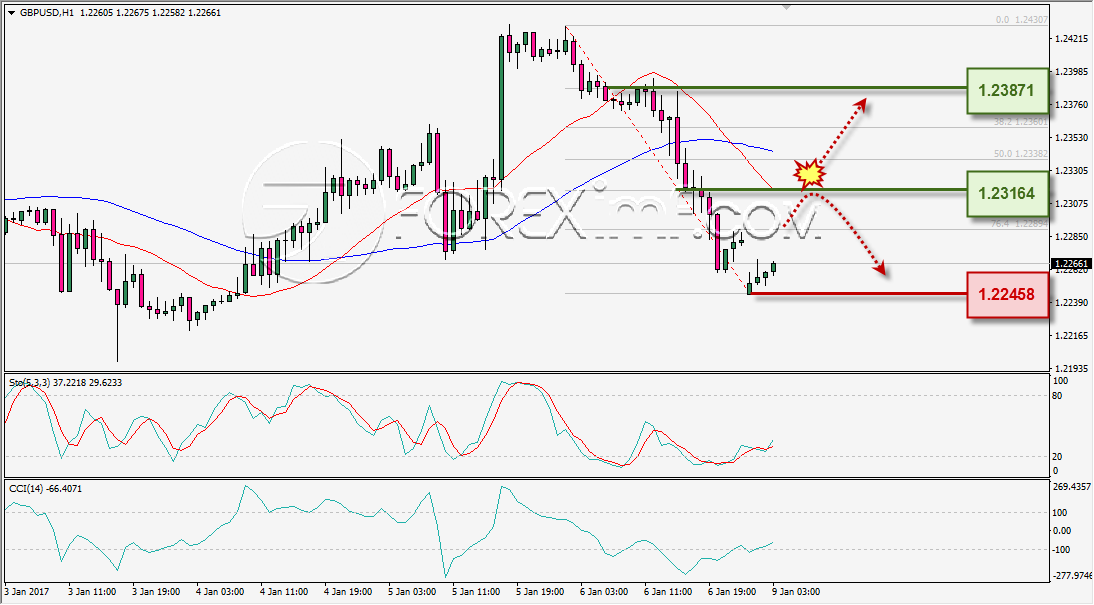1094x605 pixels.
Task: Click the 1.22165 price axis label
Action: click(x=1073, y=336)
